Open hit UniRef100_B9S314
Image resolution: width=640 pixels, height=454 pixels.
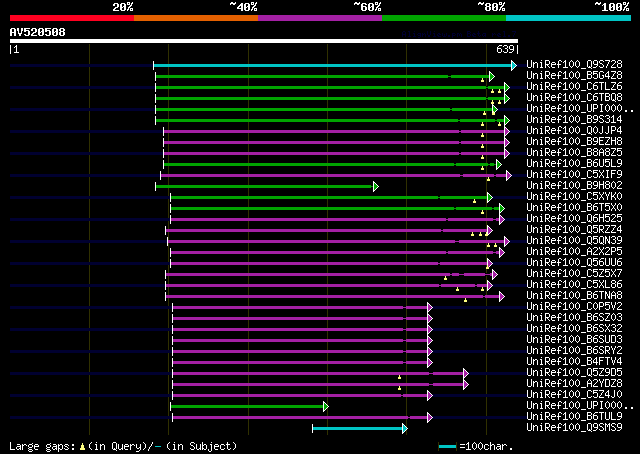point(574,120)
